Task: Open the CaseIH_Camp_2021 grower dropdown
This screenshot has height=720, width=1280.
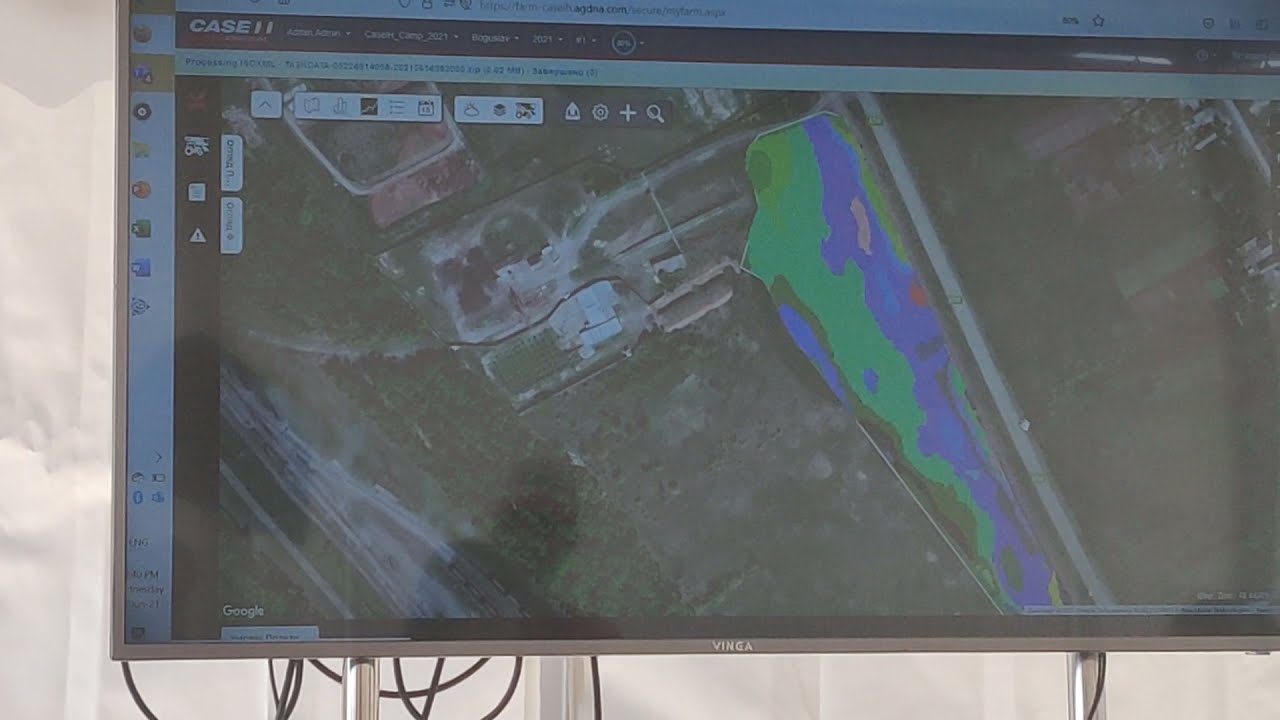Action: pyautogui.click(x=412, y=36)
